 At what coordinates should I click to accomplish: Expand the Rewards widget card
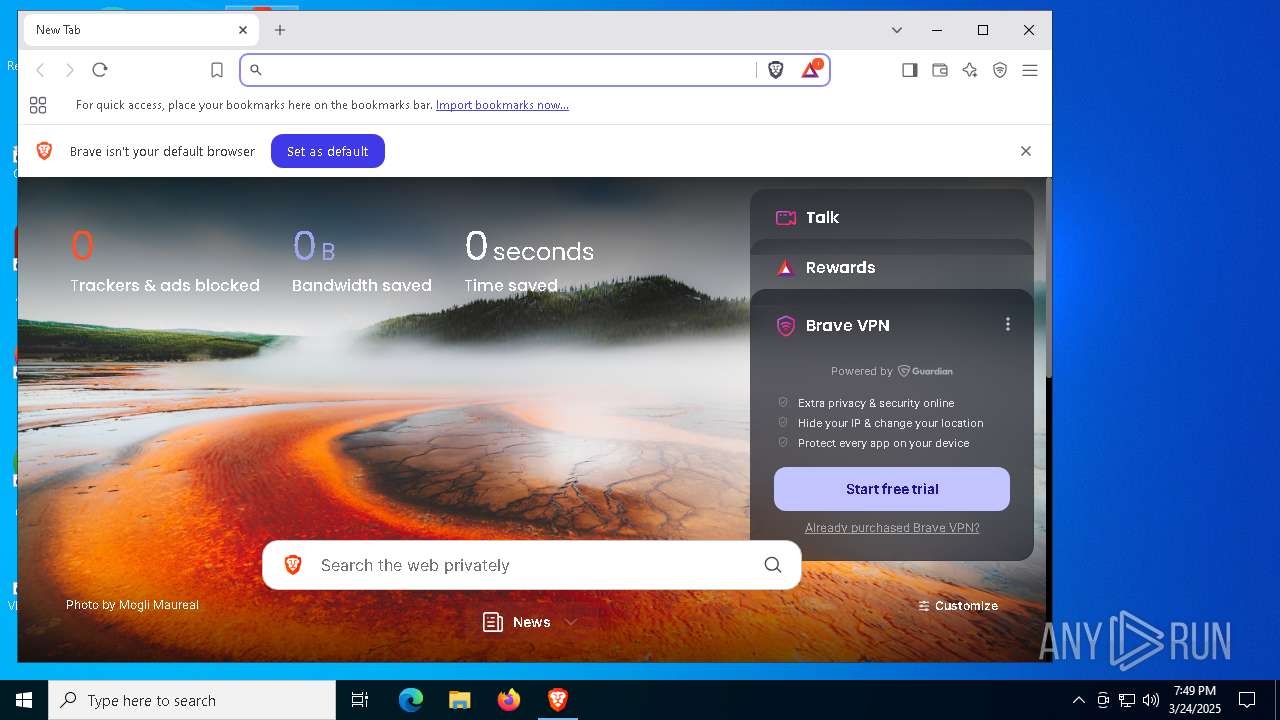[x=891, y=267]
